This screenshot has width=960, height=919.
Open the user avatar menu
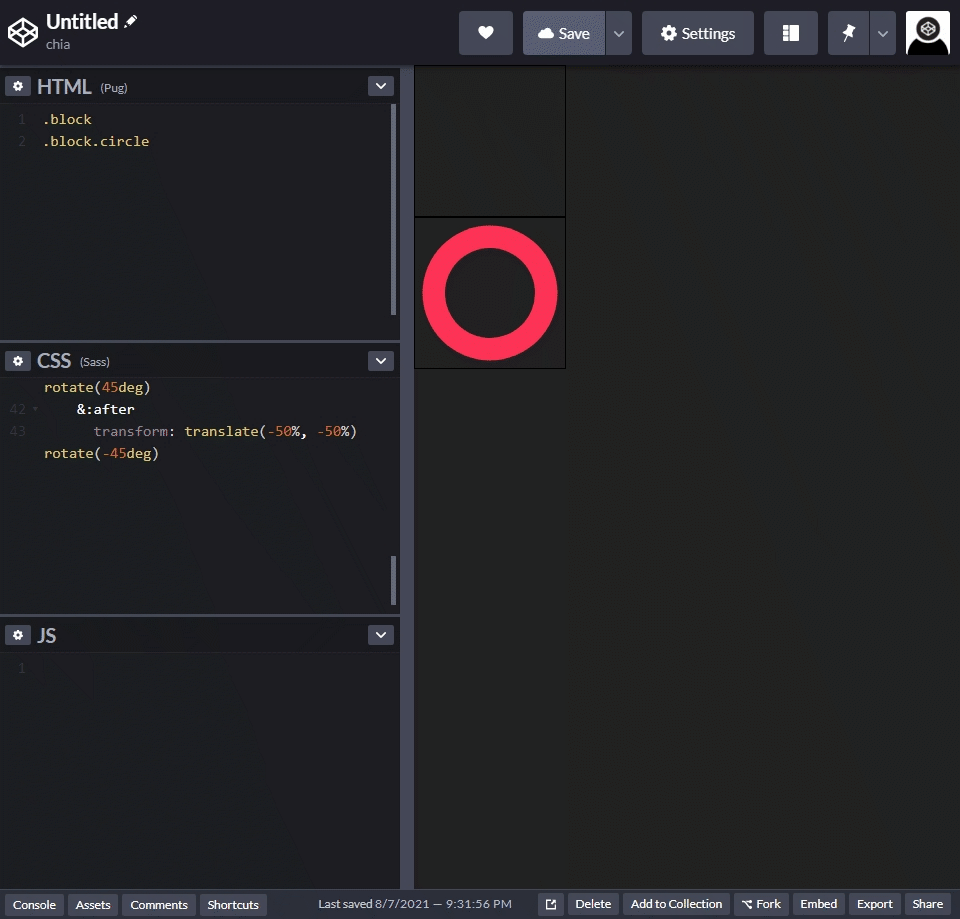(928, 33)
